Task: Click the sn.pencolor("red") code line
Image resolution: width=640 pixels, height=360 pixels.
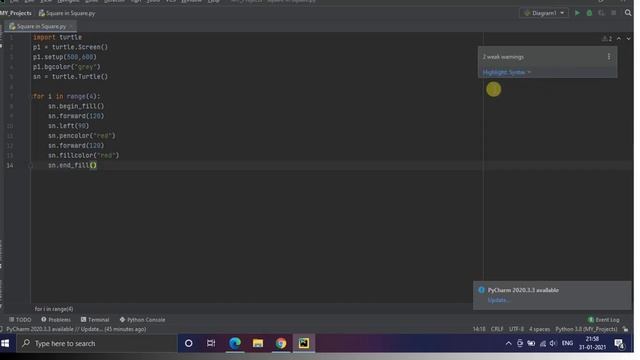Action: (x=82, y=136)
